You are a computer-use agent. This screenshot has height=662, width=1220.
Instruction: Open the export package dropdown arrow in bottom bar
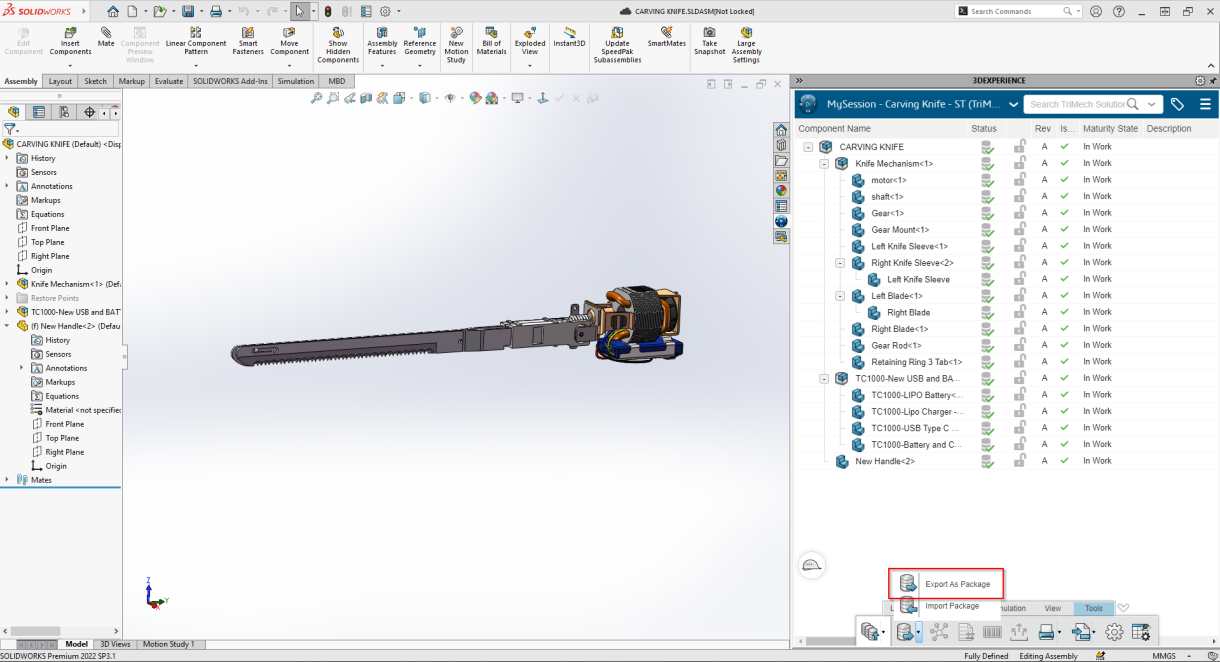919,632
